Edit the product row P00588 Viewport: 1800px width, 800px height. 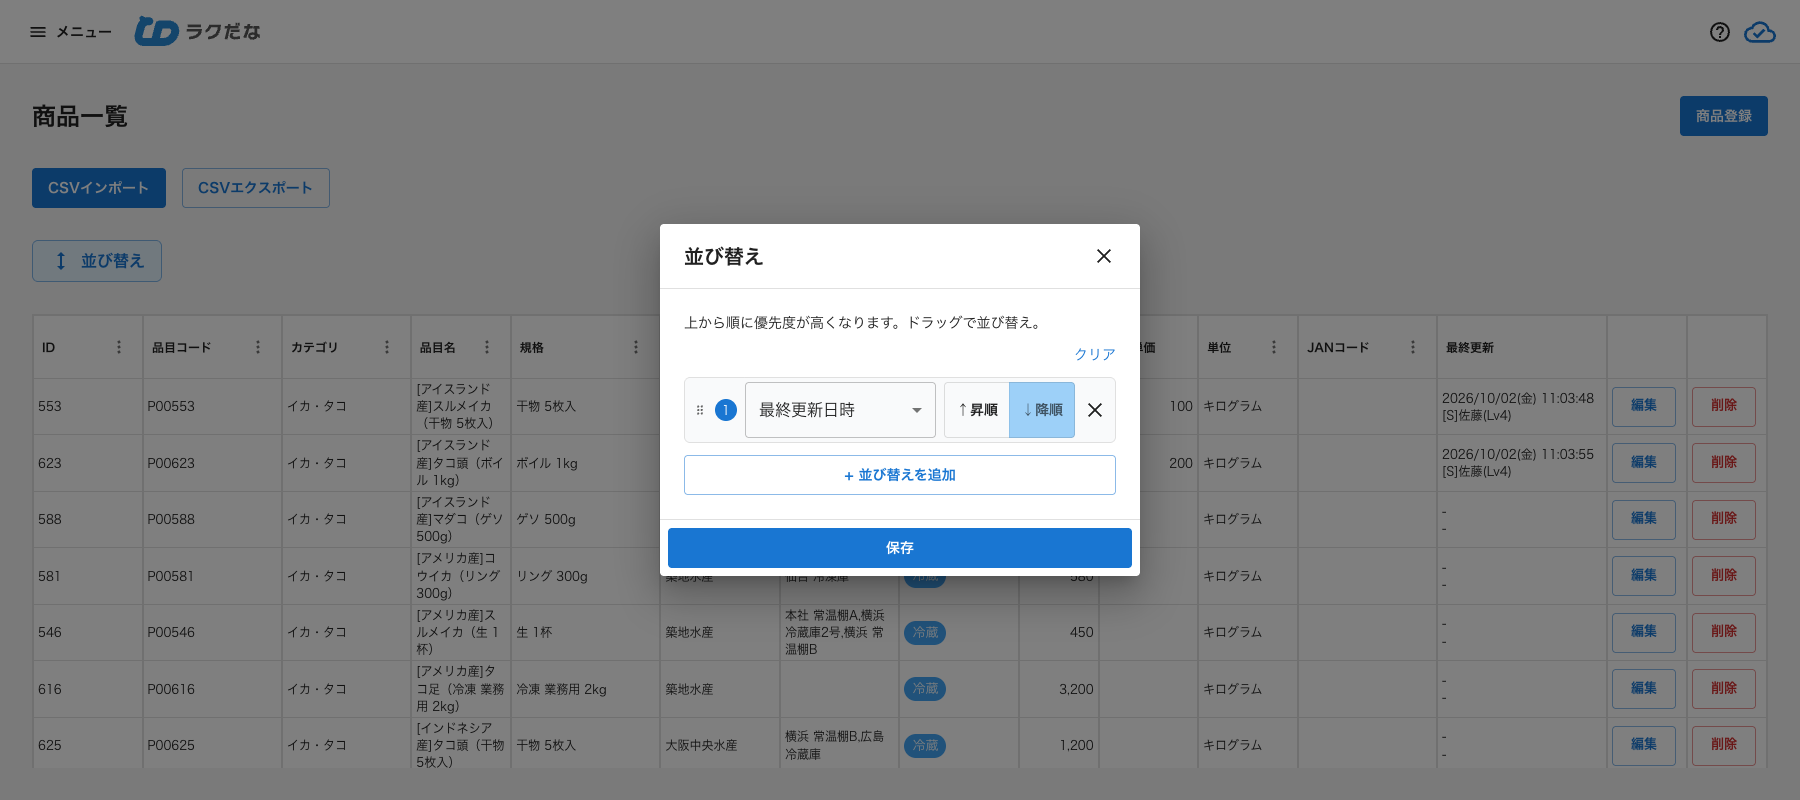tap(1644, 519)
